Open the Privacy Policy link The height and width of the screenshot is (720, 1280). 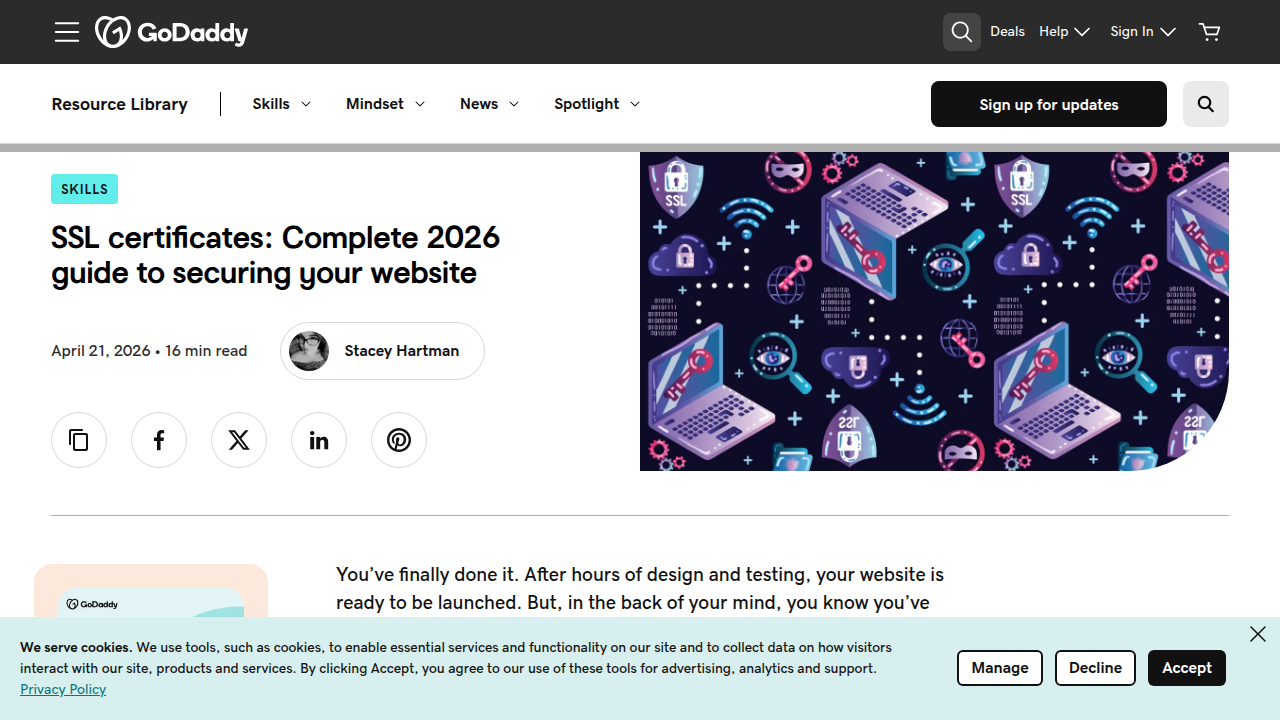pyautogui.click(x=63, y=689)
